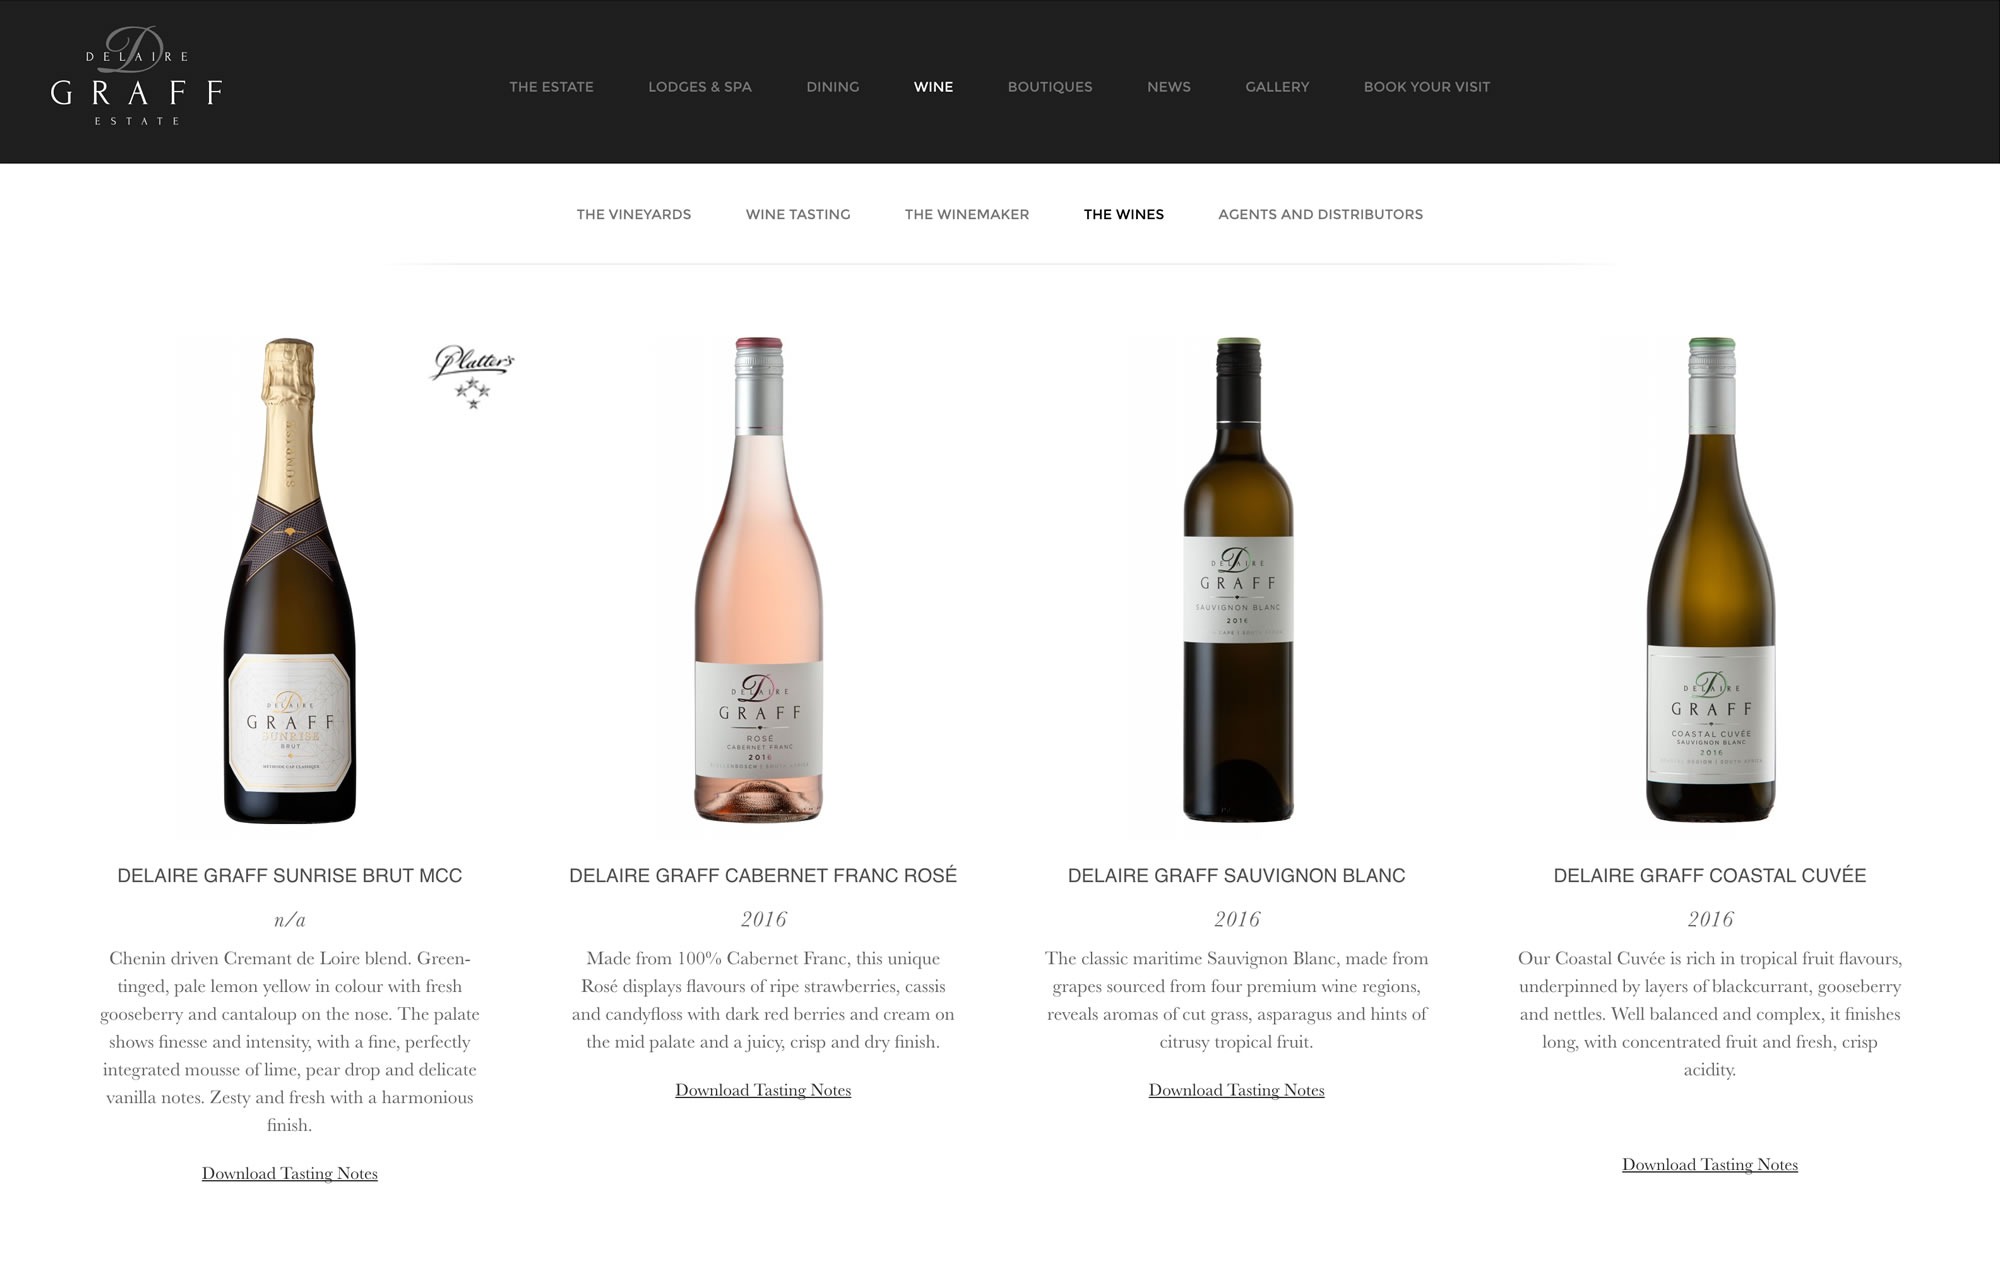The width and height of the screenshot is (2000, 1270).
Task: Click Book Your Visit in navigation
Action: click(x=1427, y=87)
